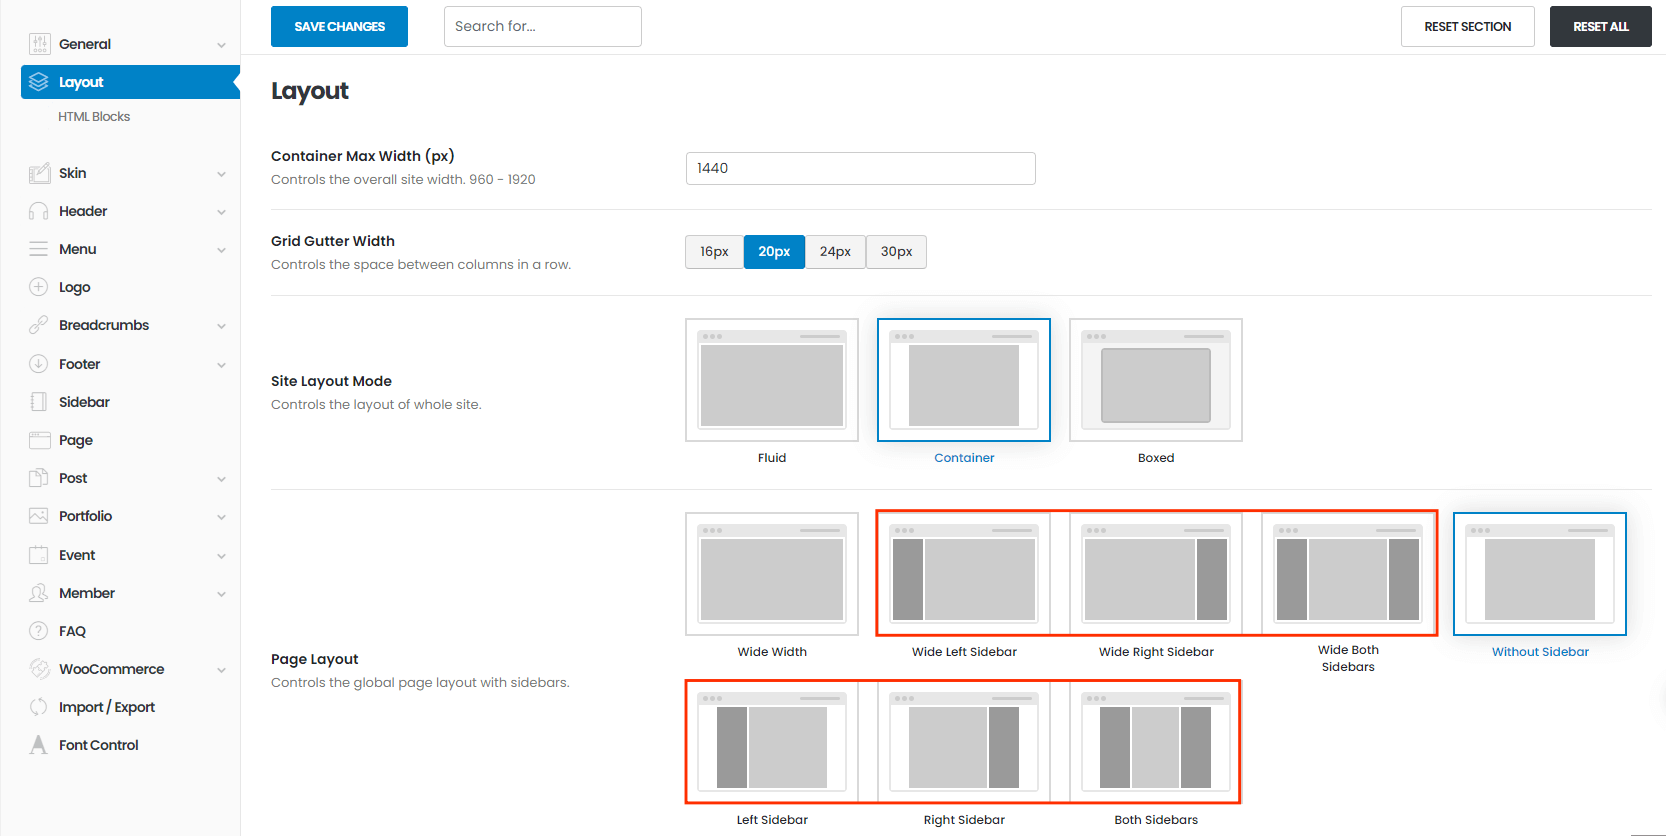Expand the Portfolio menu chevron

click(x=221, y=517)
